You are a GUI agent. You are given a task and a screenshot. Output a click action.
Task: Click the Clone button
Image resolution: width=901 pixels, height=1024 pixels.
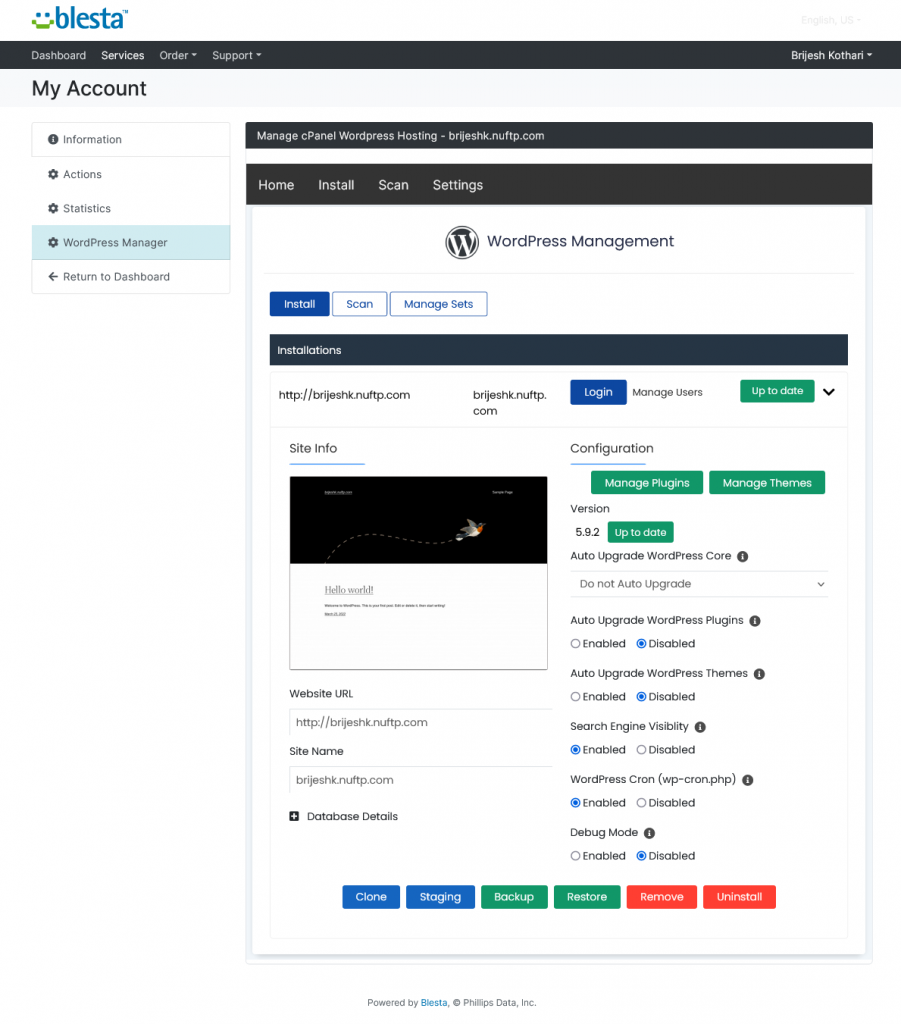coord(371,897)
